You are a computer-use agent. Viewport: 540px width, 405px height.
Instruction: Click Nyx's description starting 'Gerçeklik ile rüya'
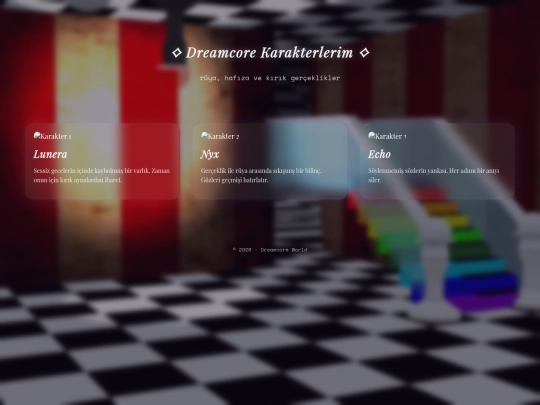click(261, 175)
